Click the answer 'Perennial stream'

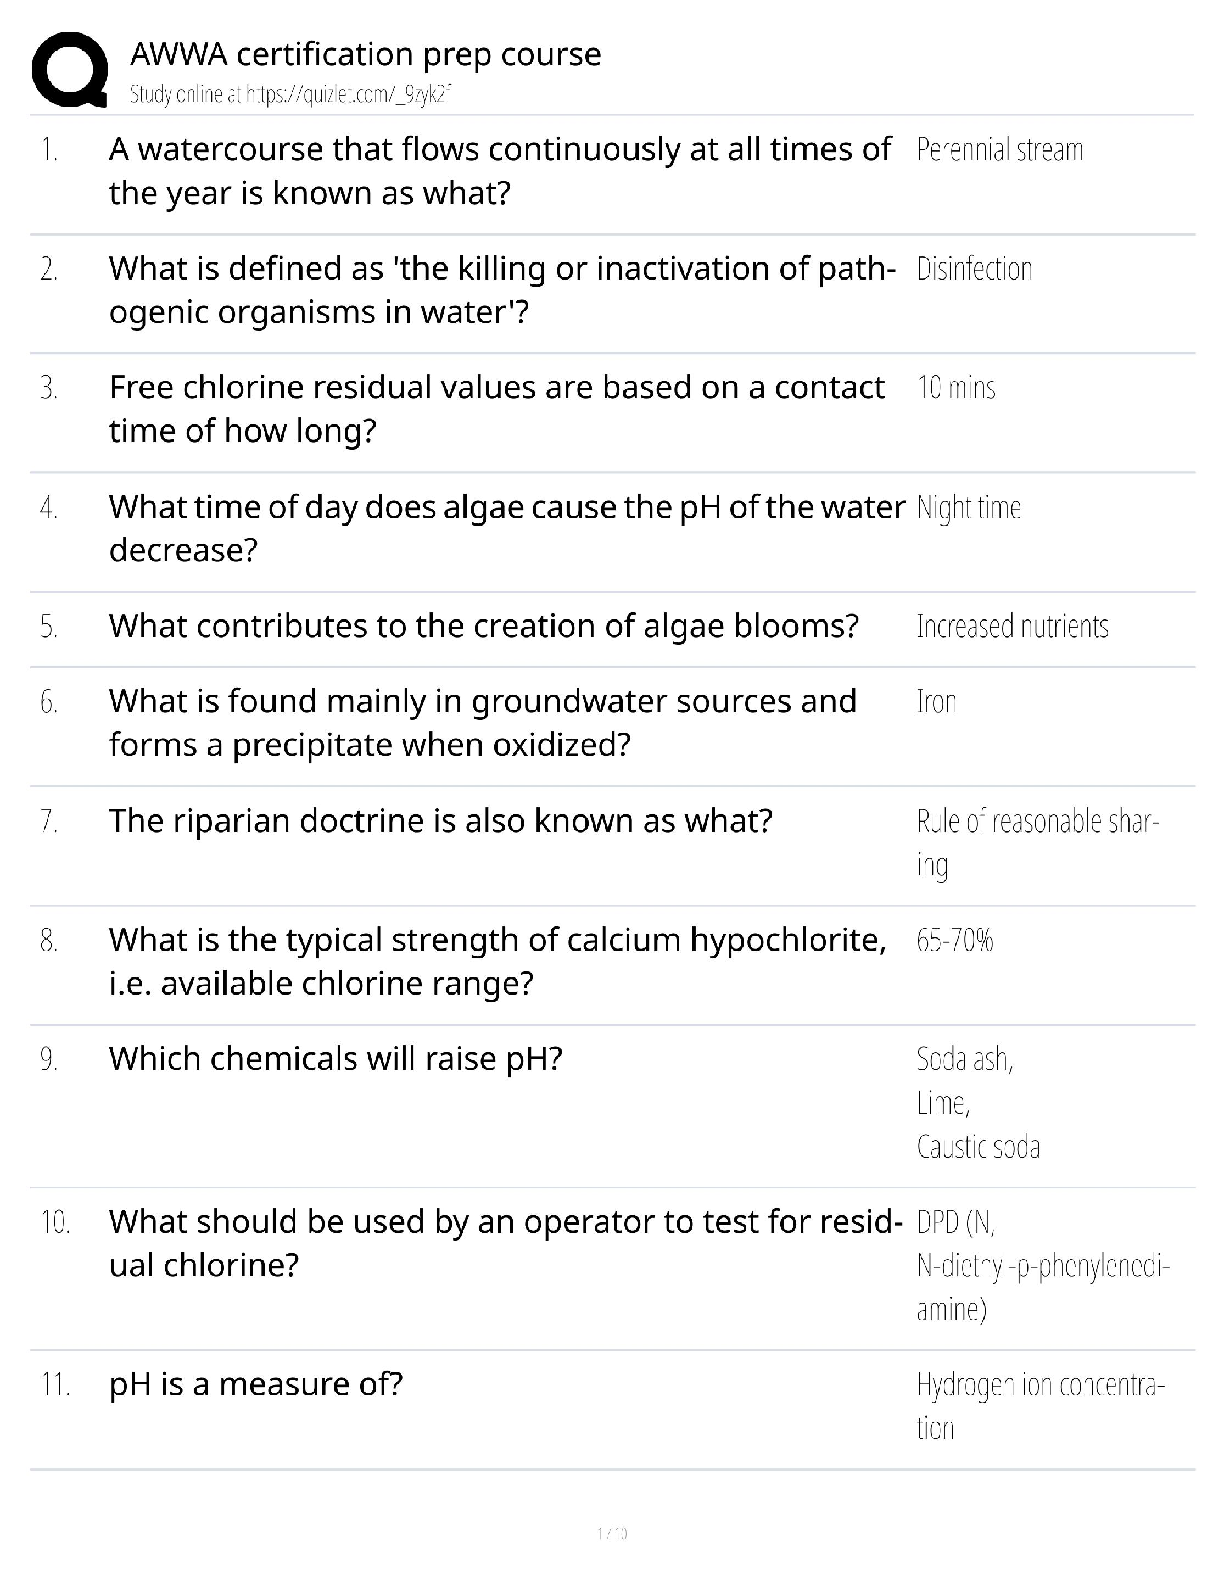point(999,151)
